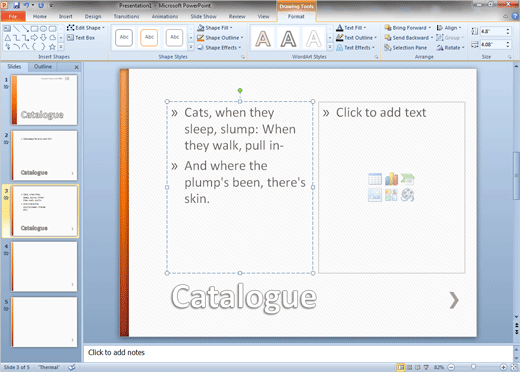Viewport: 520px width, 372px height.
Task: Minimize the ribbon with the caret icon
Action: [x=506, y=16]
